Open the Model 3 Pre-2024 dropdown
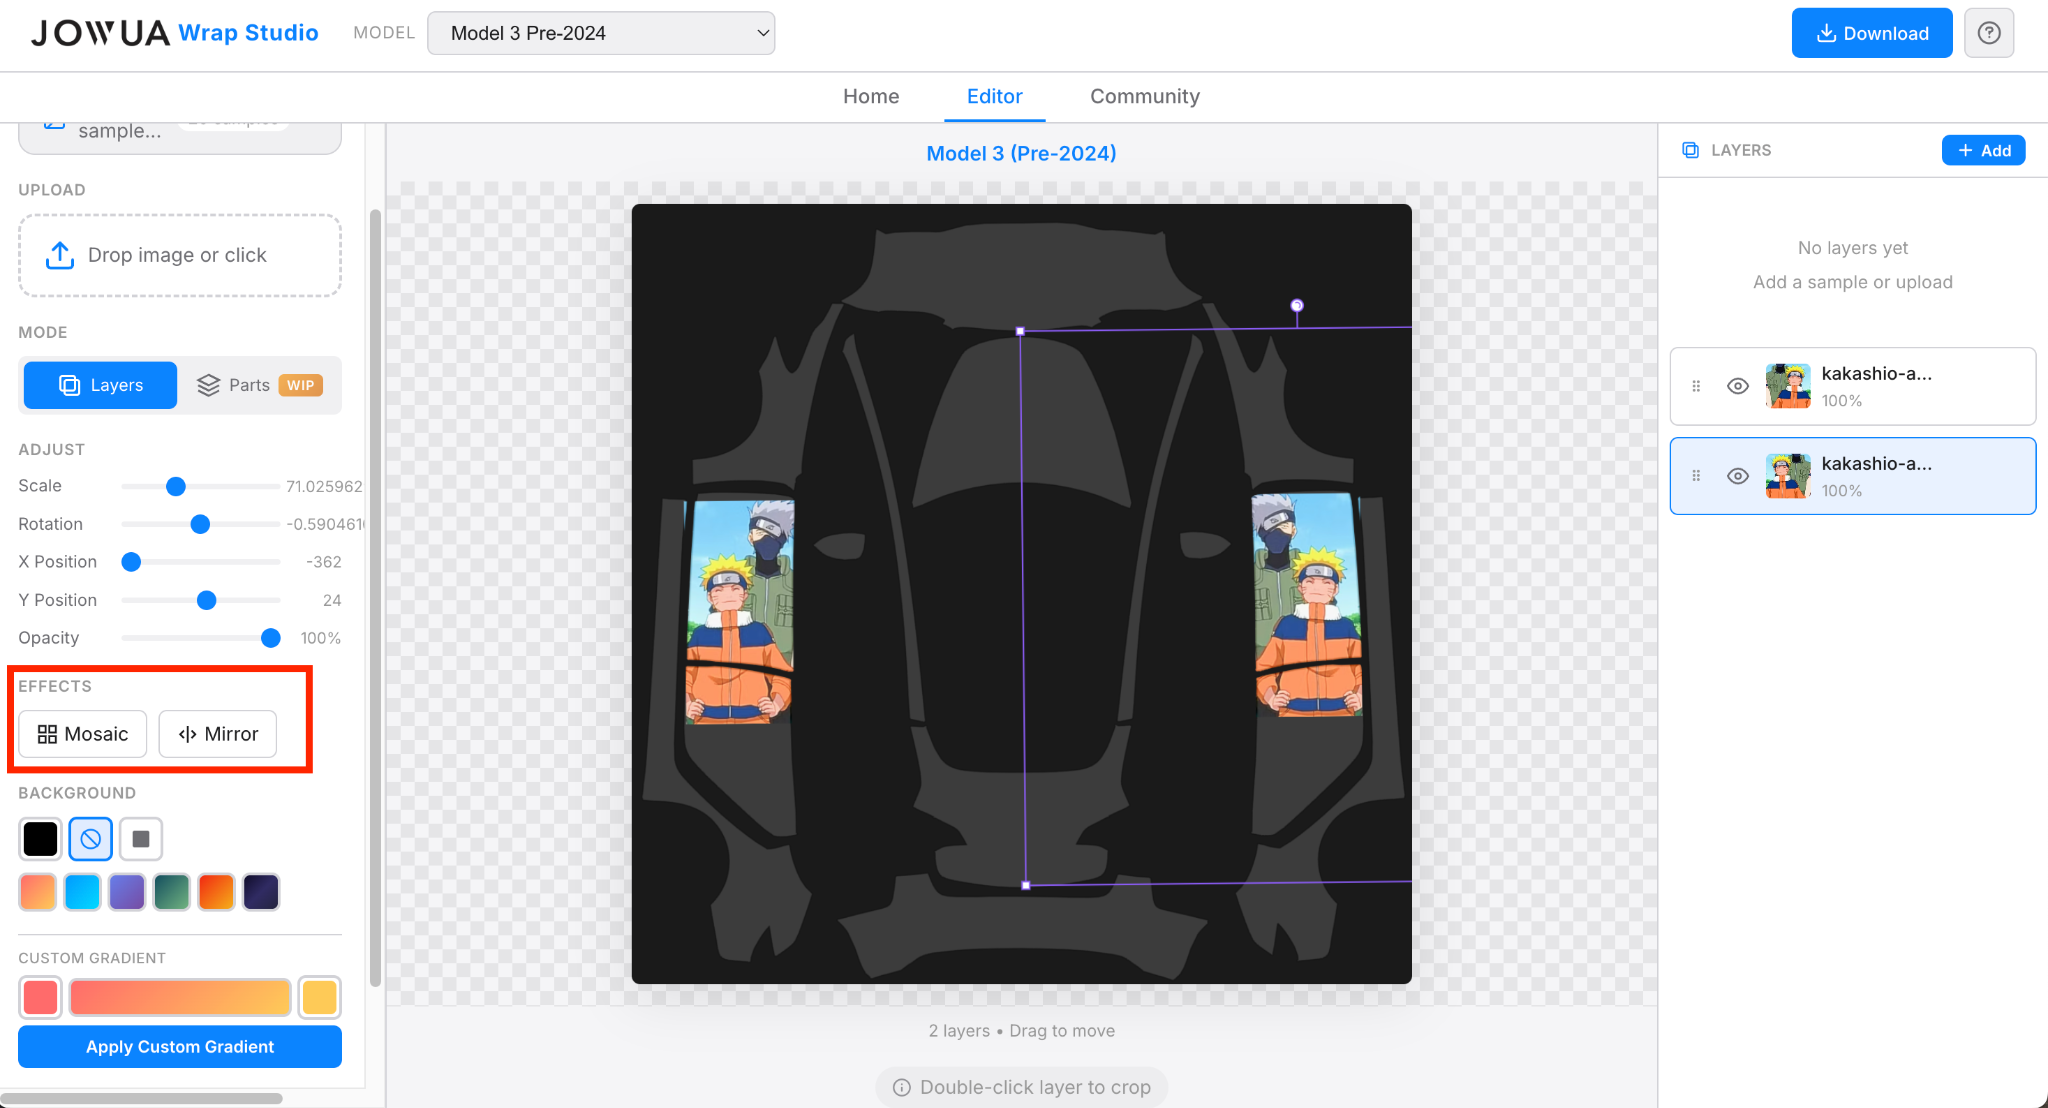Image resolution: width=2048 pixels, height=1108 pixels. click(601, 33)
